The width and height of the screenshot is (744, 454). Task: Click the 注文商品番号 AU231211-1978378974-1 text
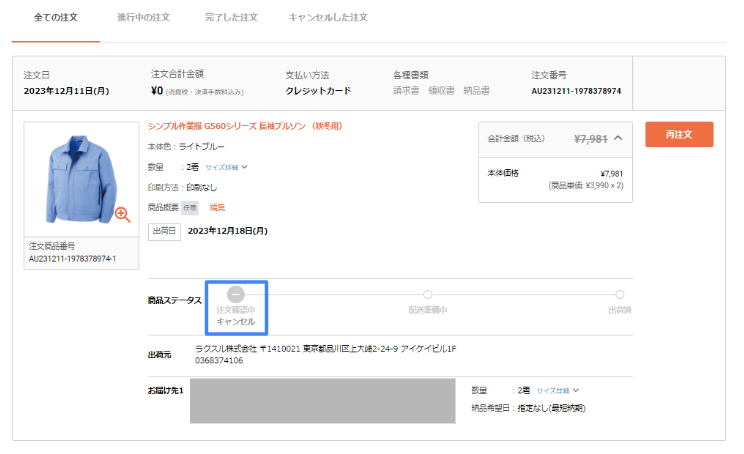coord(72,259)
